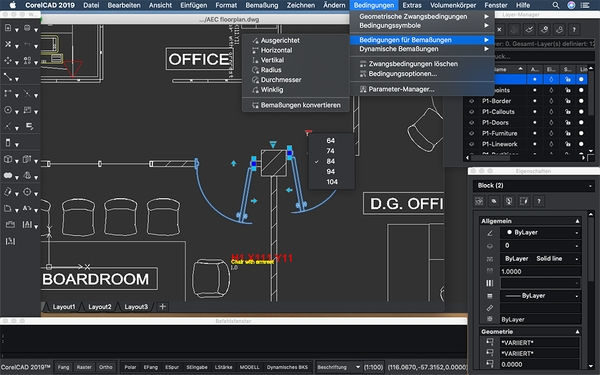Choose Horizontal from the dimension constraints submenu

pyautogui.click(x=295, y=50)
